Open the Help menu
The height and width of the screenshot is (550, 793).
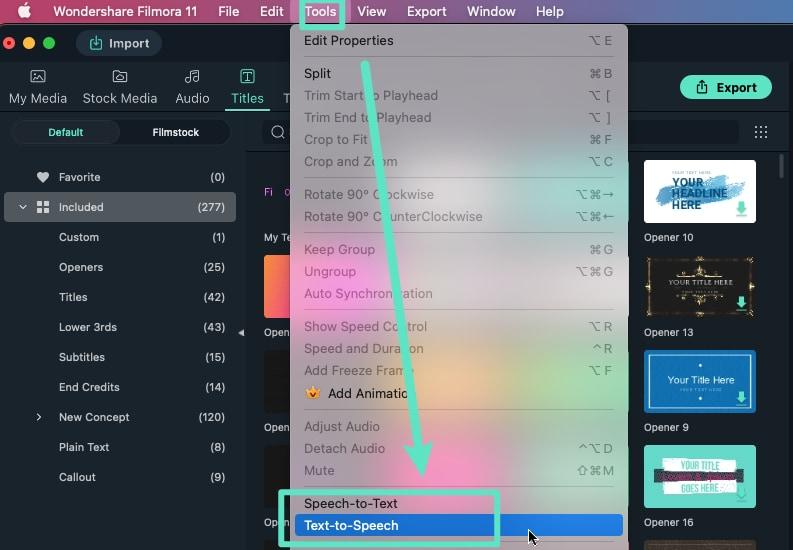click(x=550, y=11)
